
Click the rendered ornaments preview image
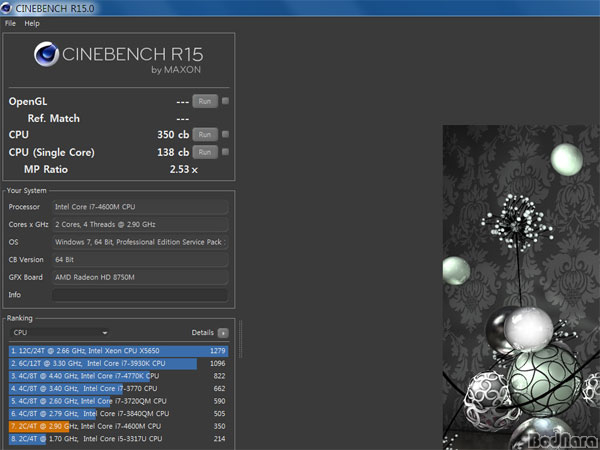point(521,287)
